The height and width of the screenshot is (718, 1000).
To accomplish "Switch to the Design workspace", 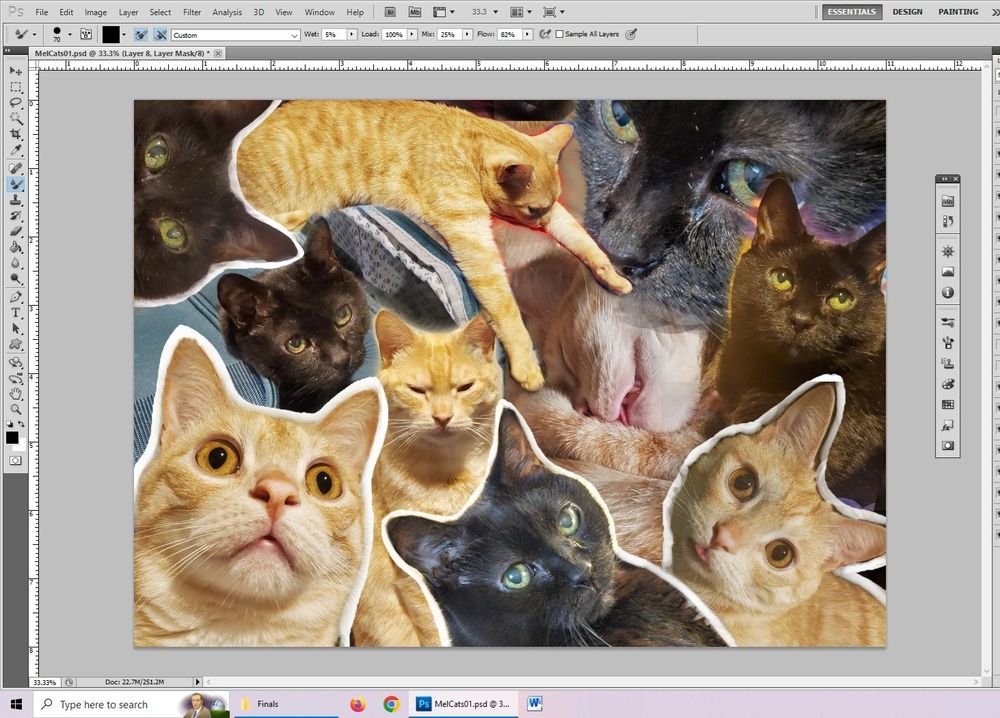I will pyautogui.click(x=907, y=11).
